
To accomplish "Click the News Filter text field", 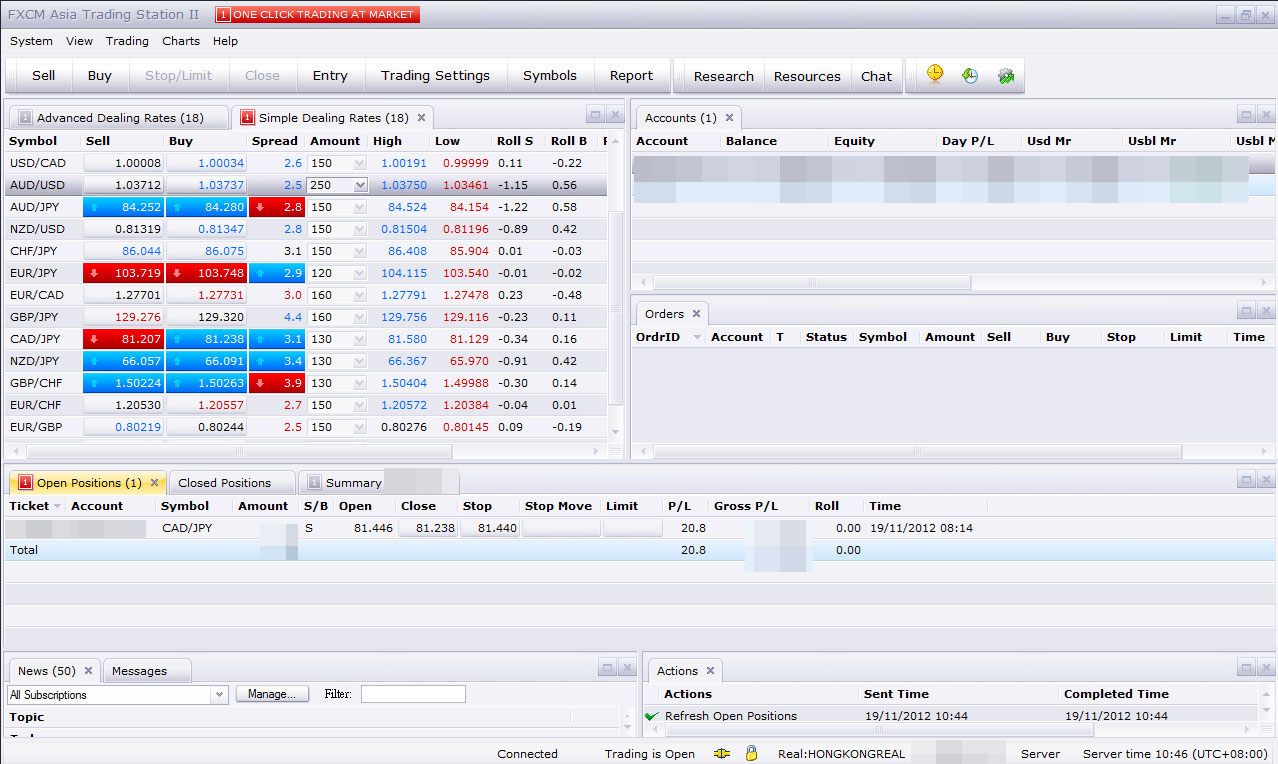I will 413,694.
